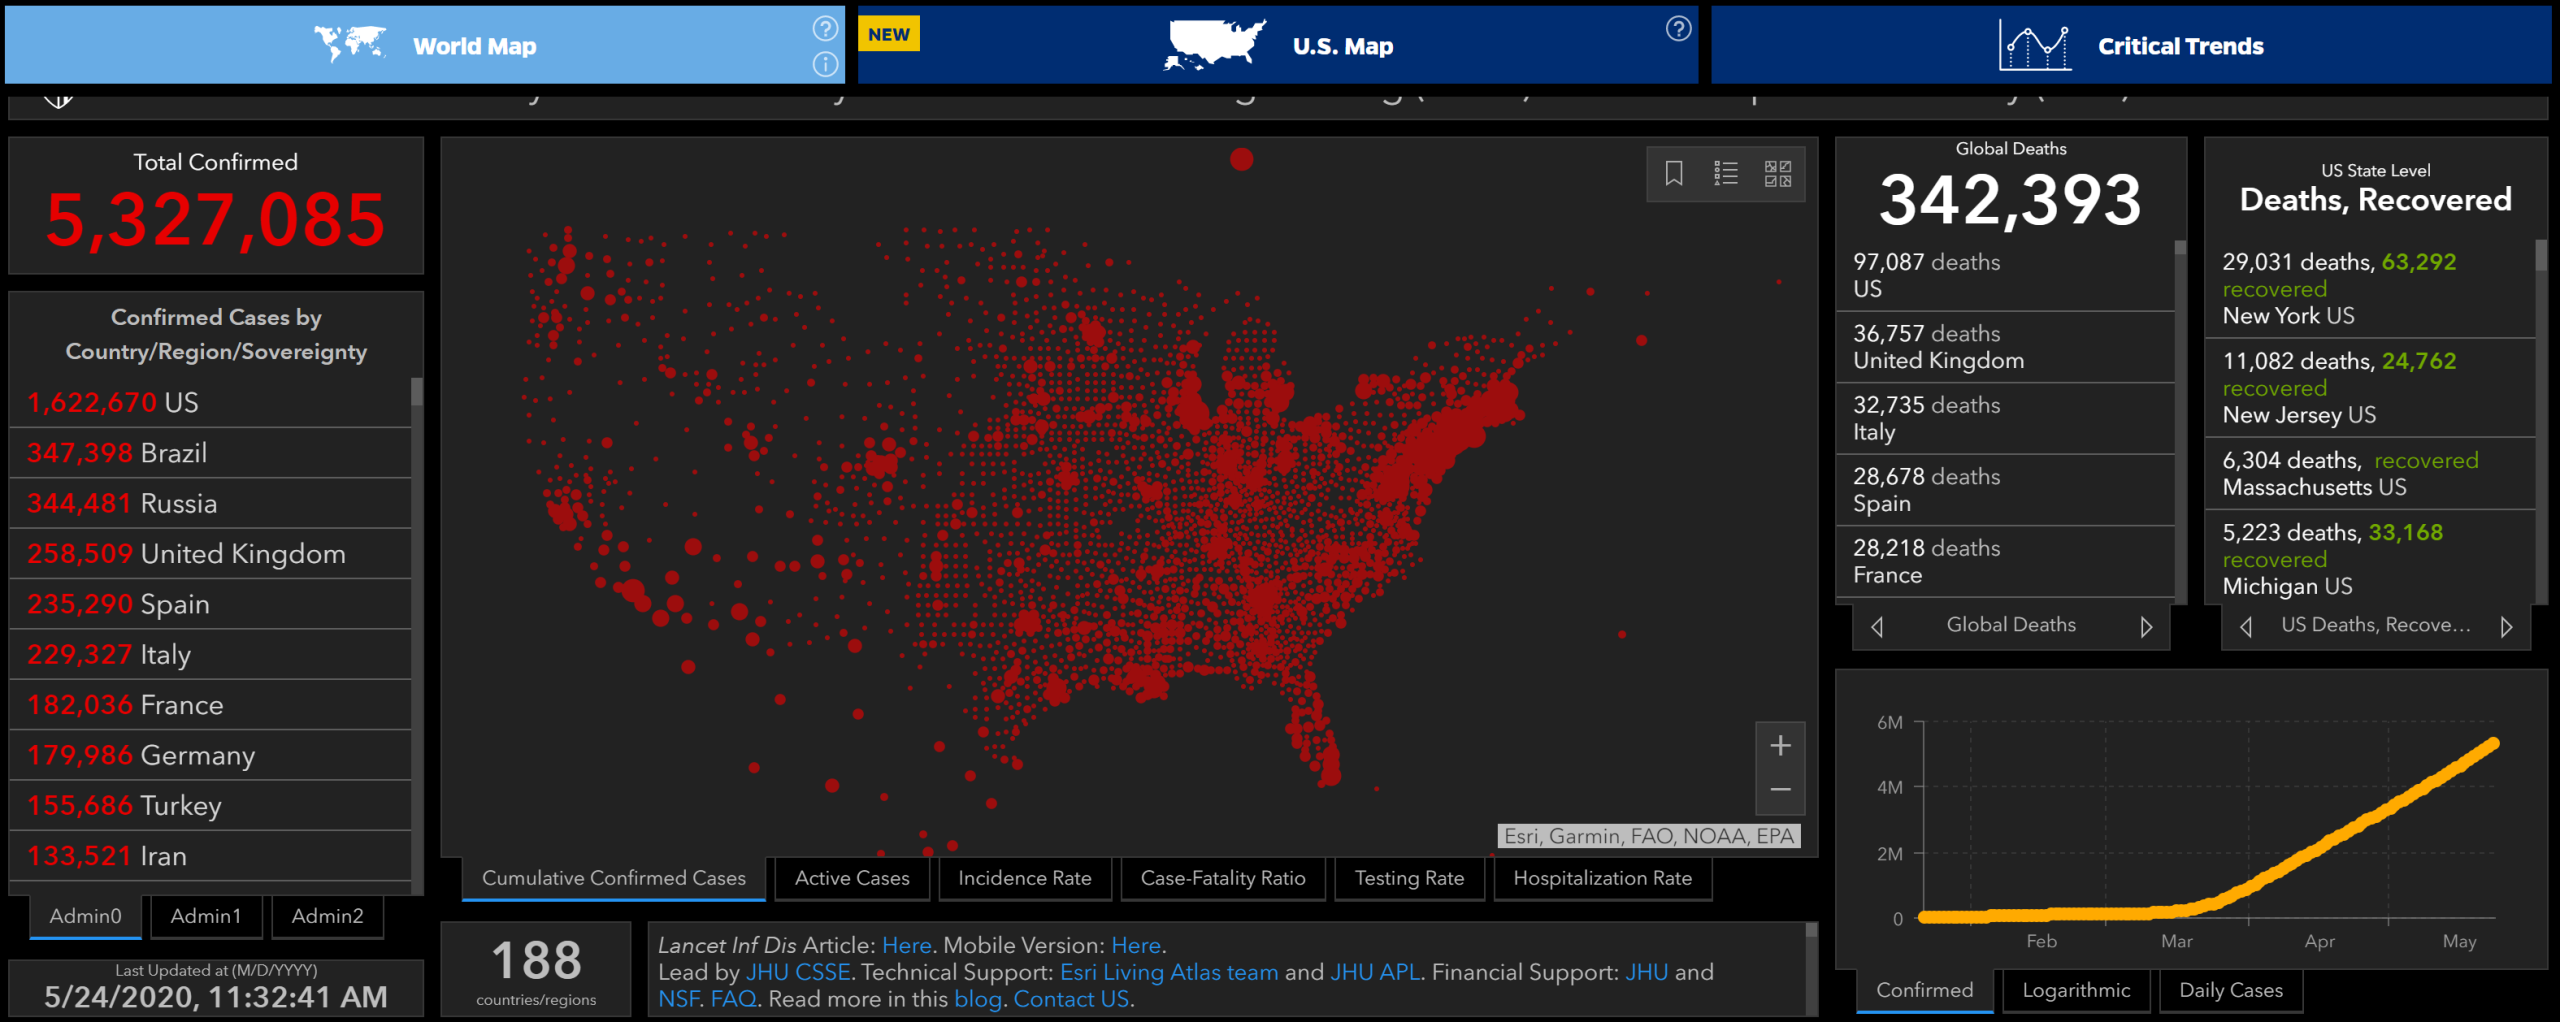Switch chart to Logarithmic view
The image size is (2560, 1022).
pyautogui.click(x=2076, y=990)
